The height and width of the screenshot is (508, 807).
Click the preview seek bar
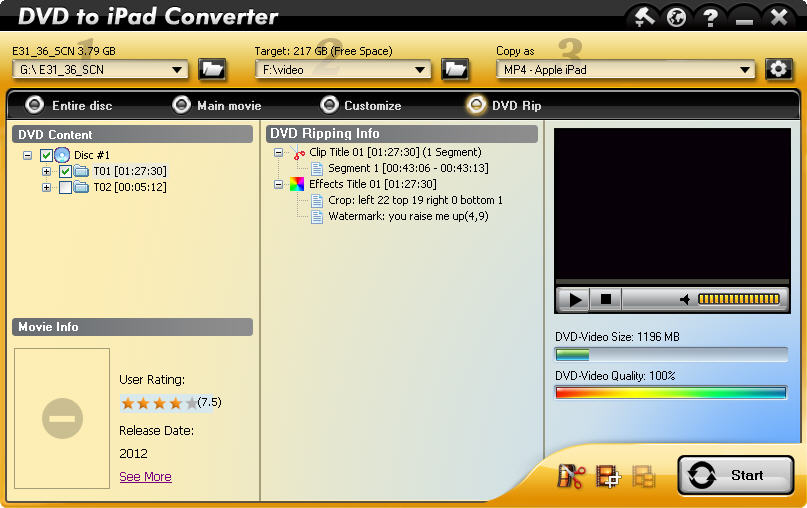pos(672,282)
